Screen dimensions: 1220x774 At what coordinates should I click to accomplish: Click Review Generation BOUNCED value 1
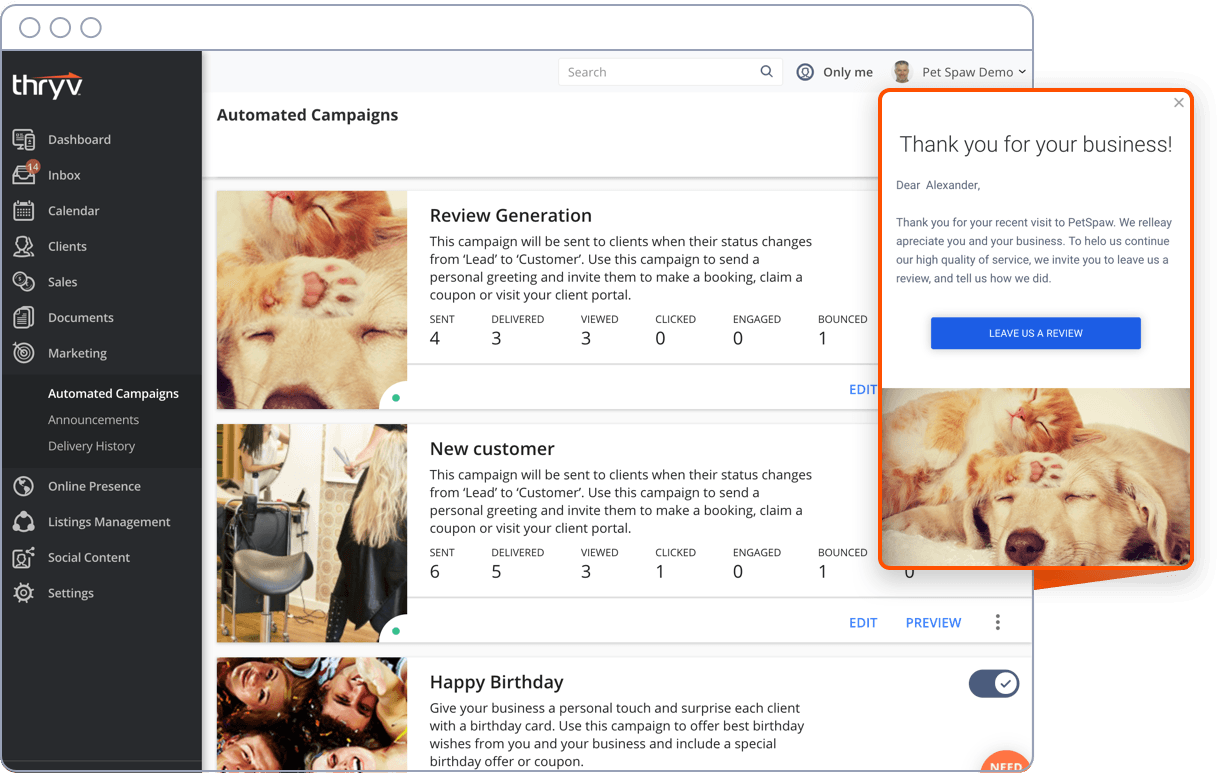[823, 339]
